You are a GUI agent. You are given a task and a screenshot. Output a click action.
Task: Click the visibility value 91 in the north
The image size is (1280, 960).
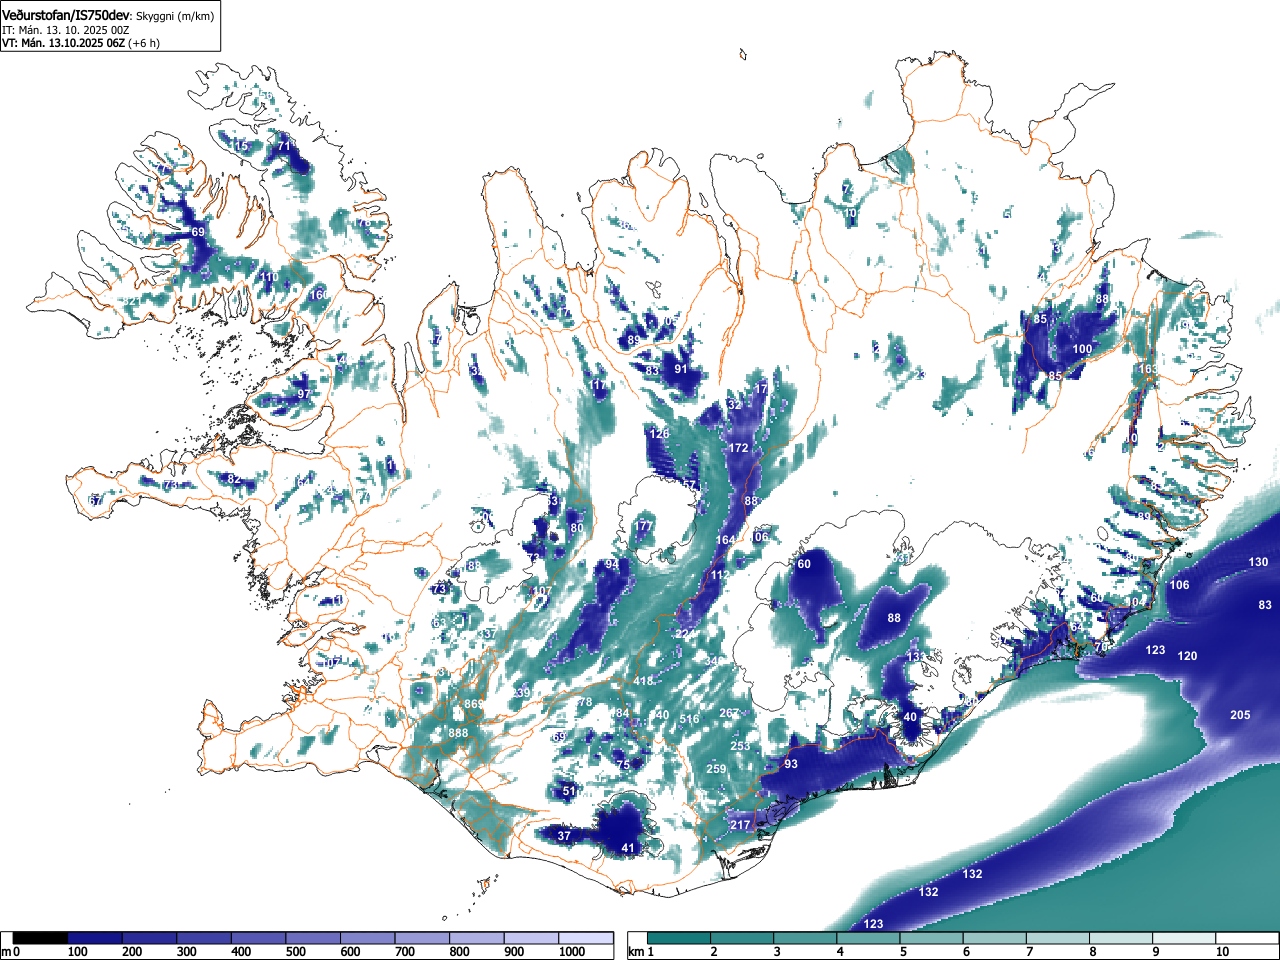[x=681, y=369]
